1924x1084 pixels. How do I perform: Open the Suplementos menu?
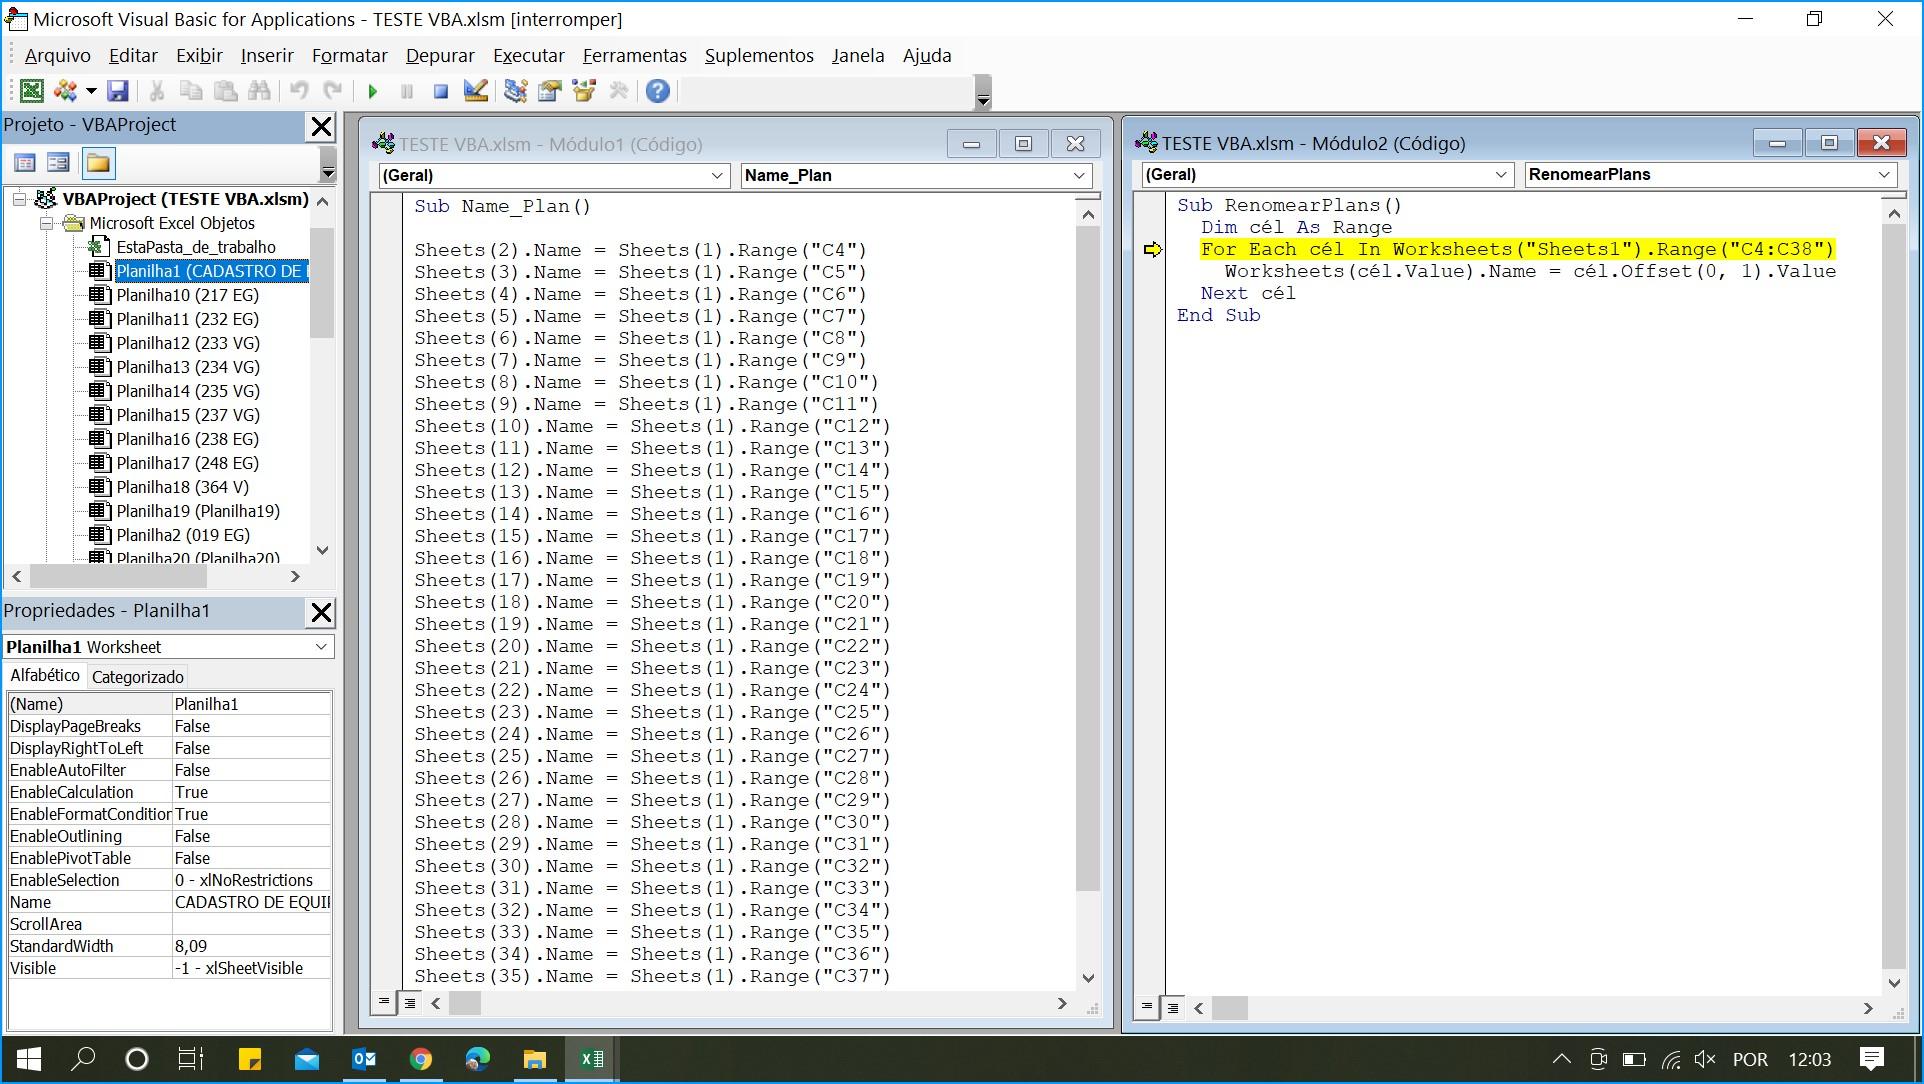759,56
